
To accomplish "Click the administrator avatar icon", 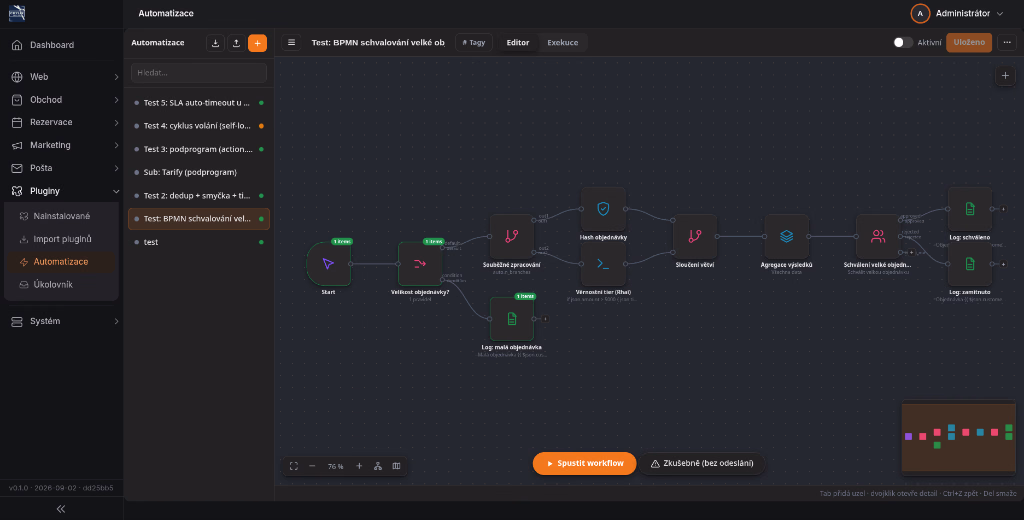I will click(920, 13).
